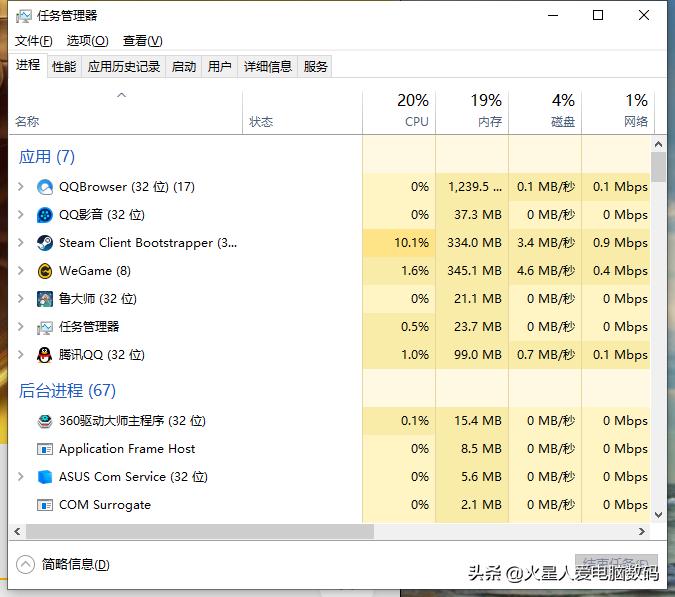Expand the QQ影音 process group

click(x=20, y=214)
